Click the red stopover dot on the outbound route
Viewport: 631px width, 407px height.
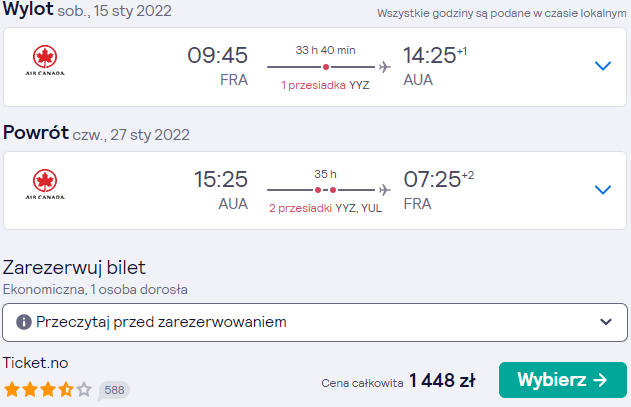(326, 67)
